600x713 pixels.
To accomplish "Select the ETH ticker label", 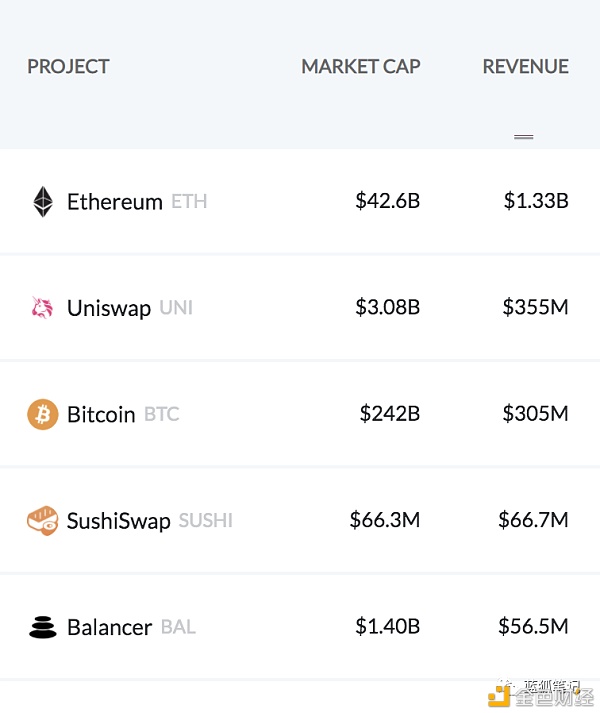I will coord(189,201).
